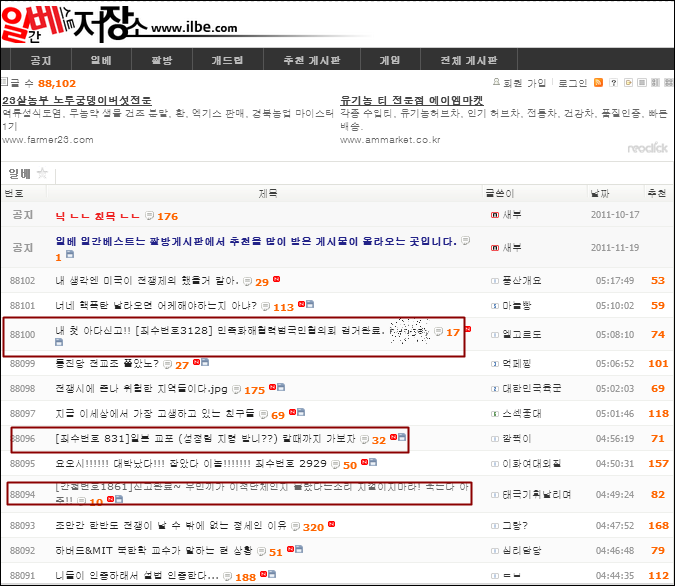Click comment bubble icon on post 88091
The height and width of the screenshot is (586, 675).
pos(228,576)
